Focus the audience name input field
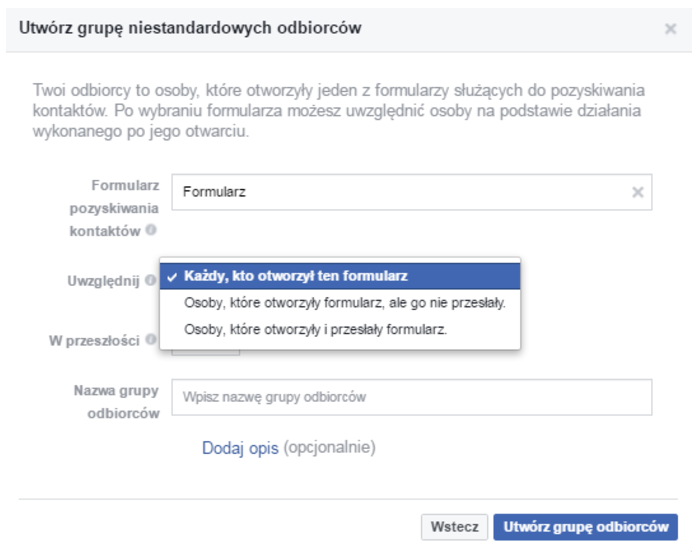This screenshot has height=553, width=698. click(411, 397)
